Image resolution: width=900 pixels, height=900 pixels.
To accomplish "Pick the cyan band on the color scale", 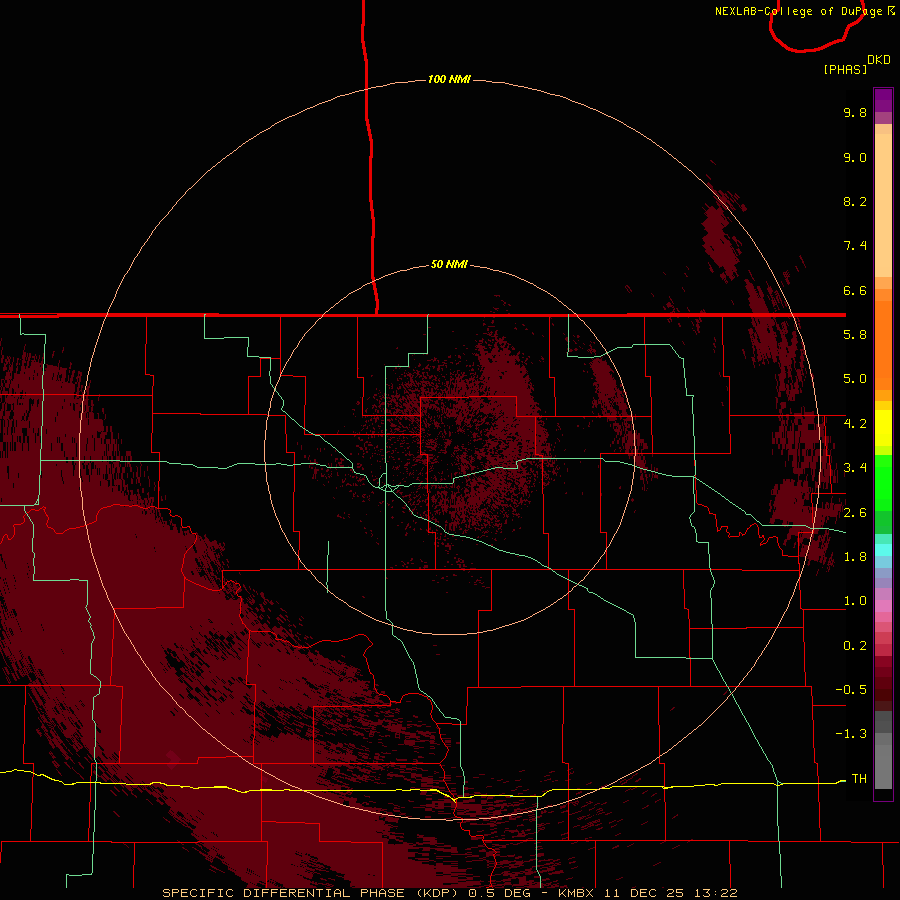I will (883, 550).
